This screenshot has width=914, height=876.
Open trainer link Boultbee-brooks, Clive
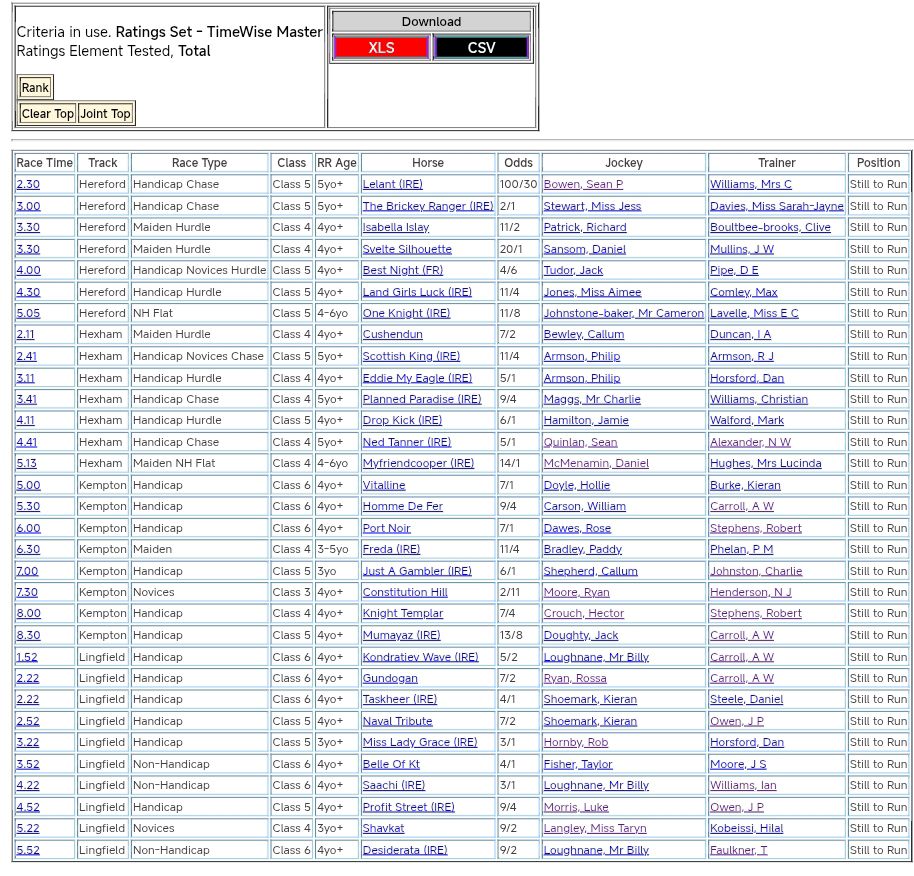click(x=770, y=228)
